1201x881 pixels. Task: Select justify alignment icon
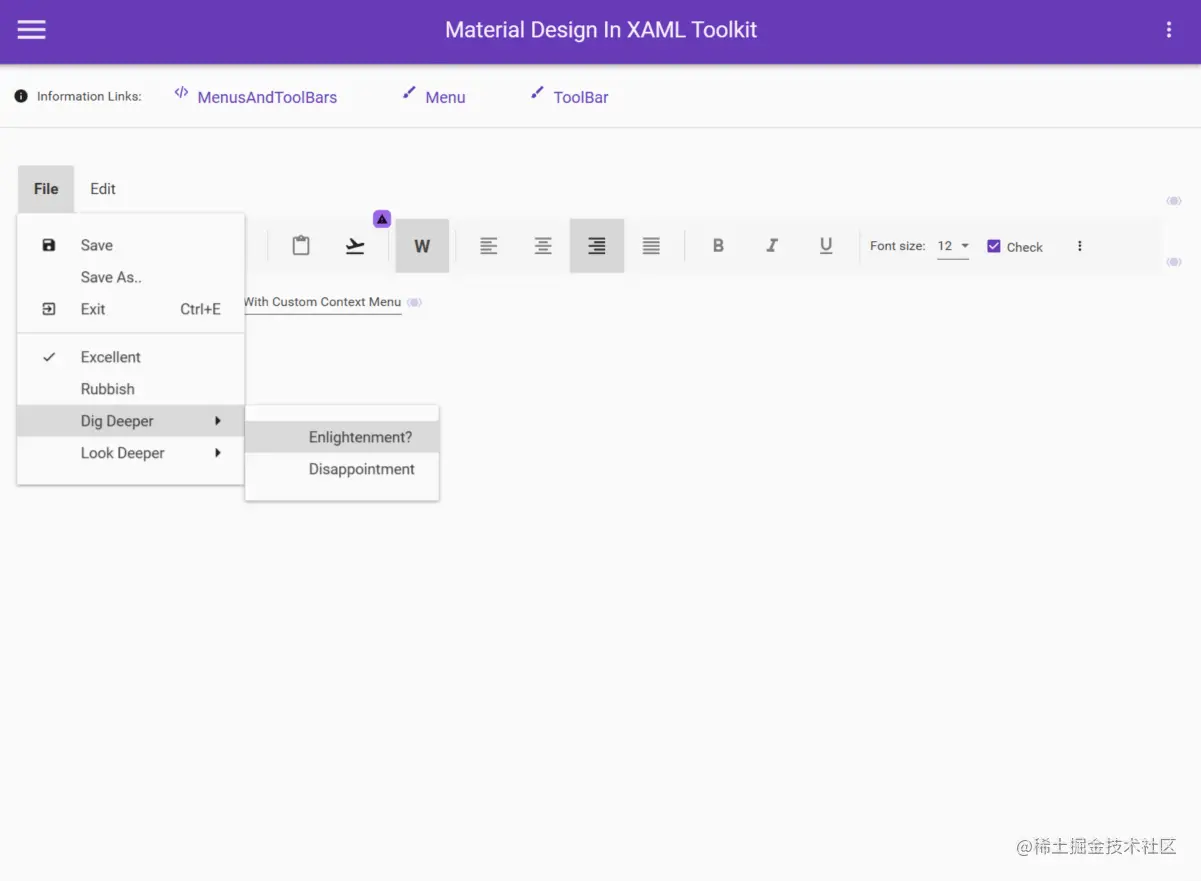click(x=651, y=246)
